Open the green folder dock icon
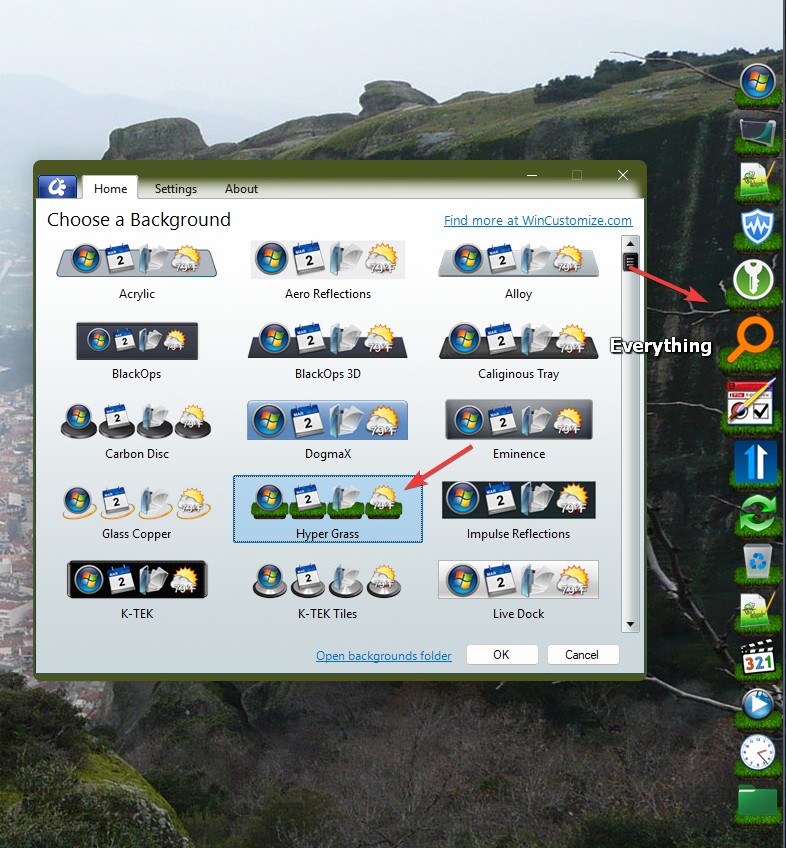786x848 pixels. (x=756, y=801)
